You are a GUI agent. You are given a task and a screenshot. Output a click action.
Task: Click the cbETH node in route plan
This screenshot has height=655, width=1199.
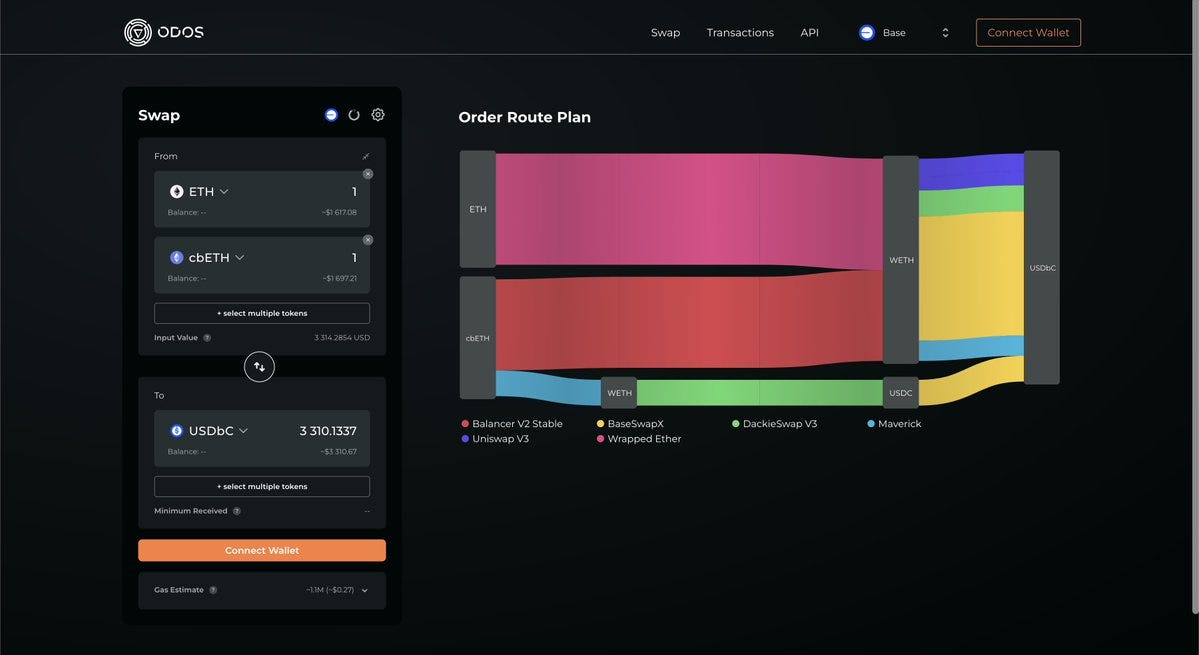(x=478, y=338)
